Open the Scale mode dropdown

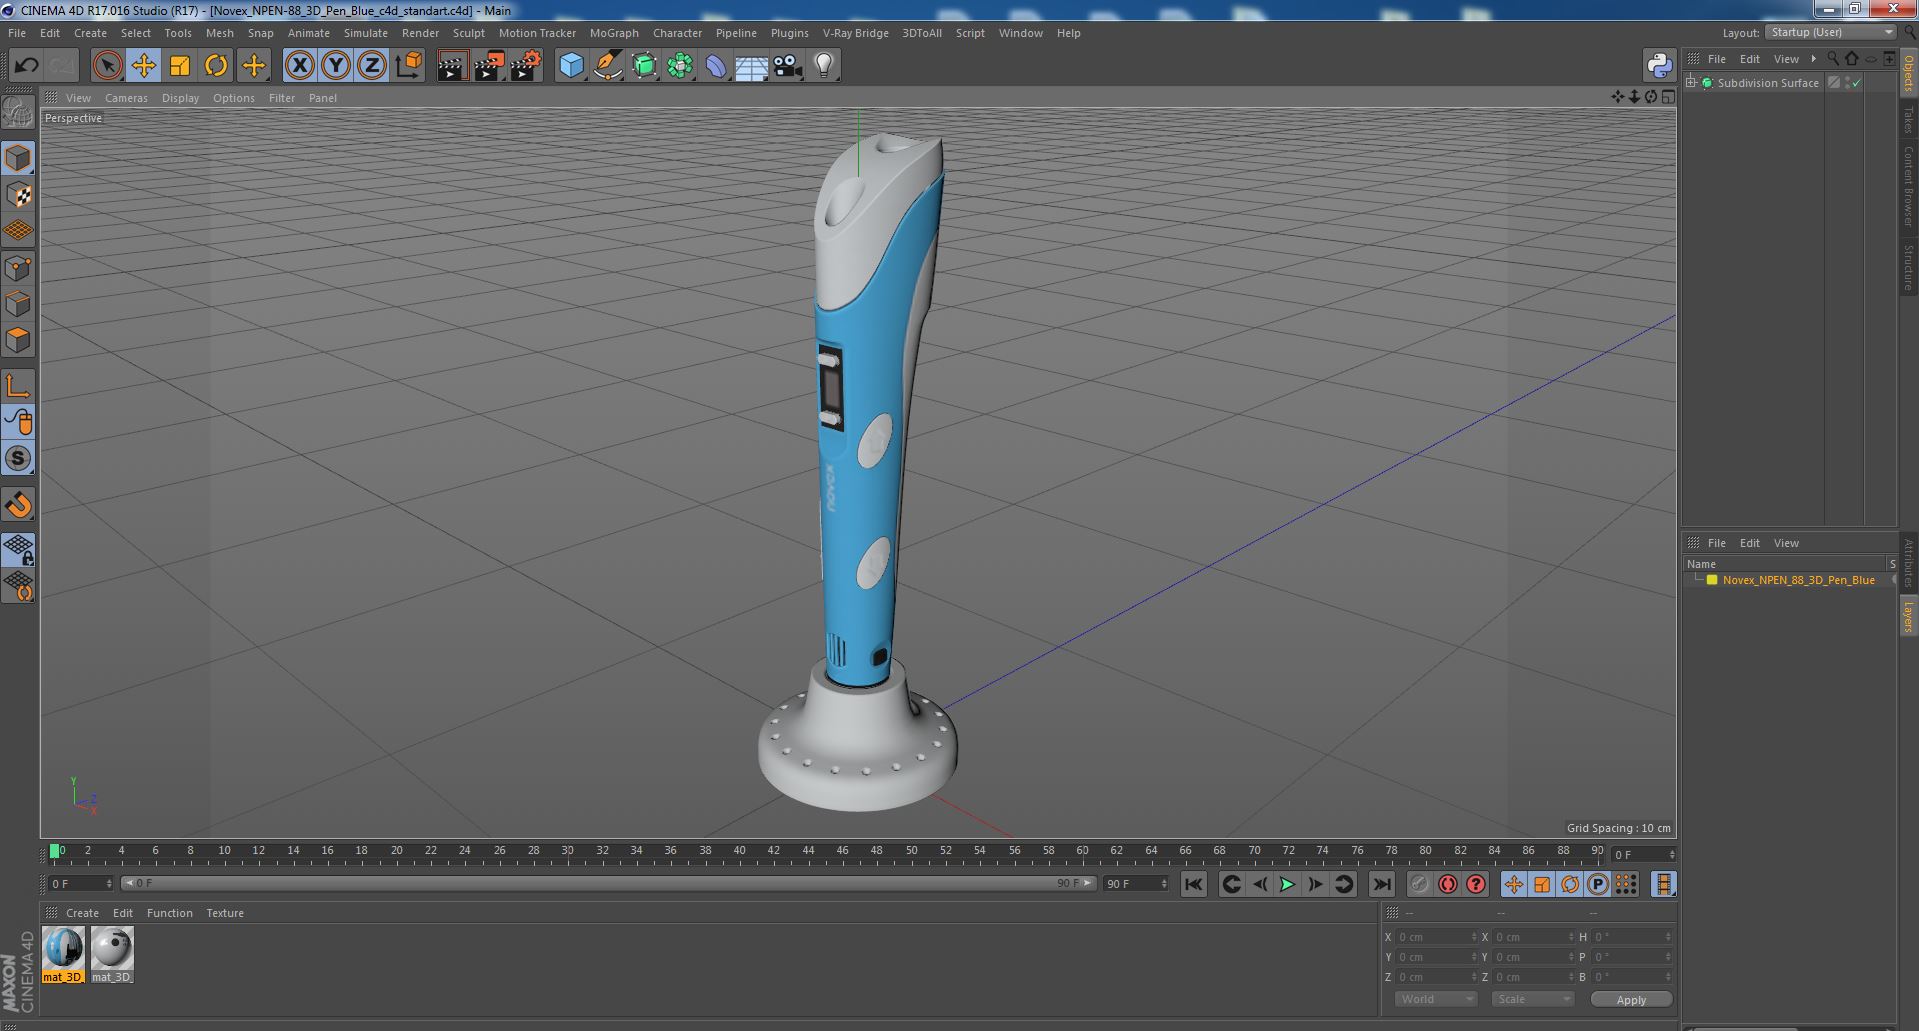click(x=1532, y=999)
